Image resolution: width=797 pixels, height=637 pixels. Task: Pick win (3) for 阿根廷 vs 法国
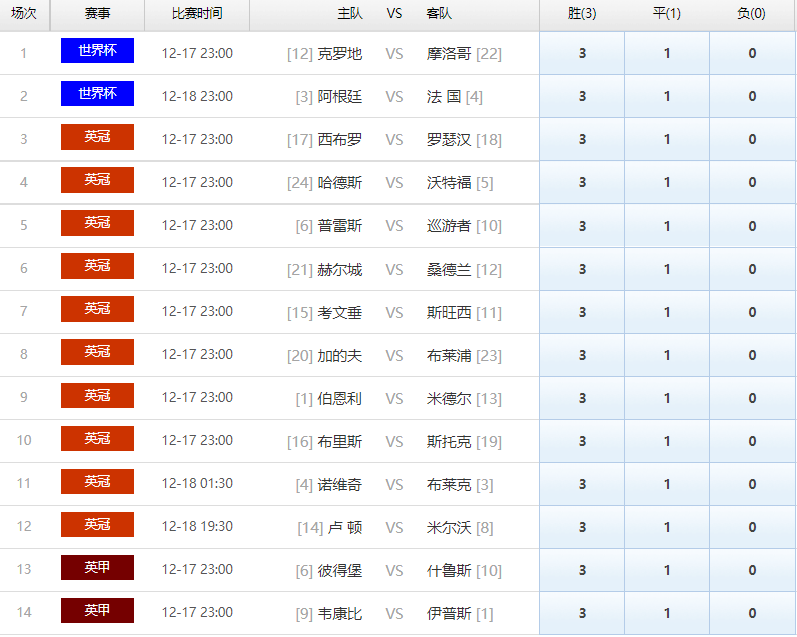coord(582,97)
